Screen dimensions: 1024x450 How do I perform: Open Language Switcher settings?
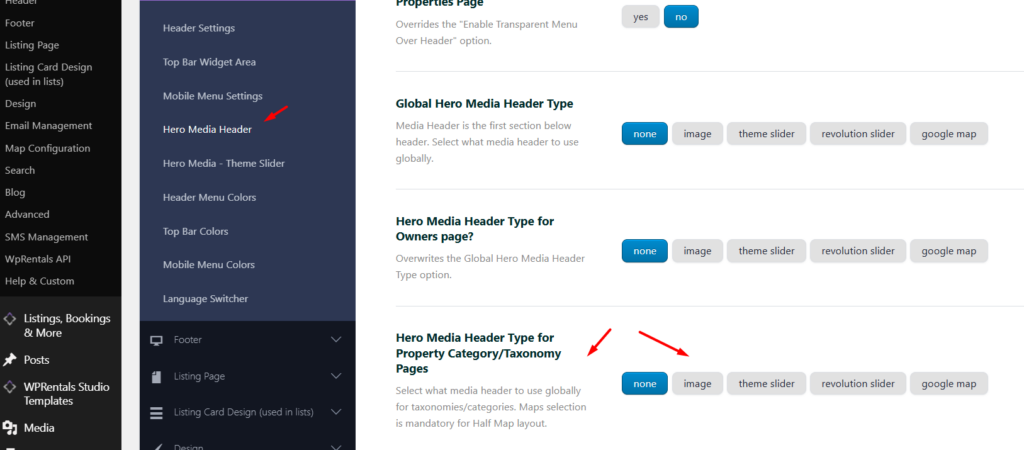tap(205, 298)
